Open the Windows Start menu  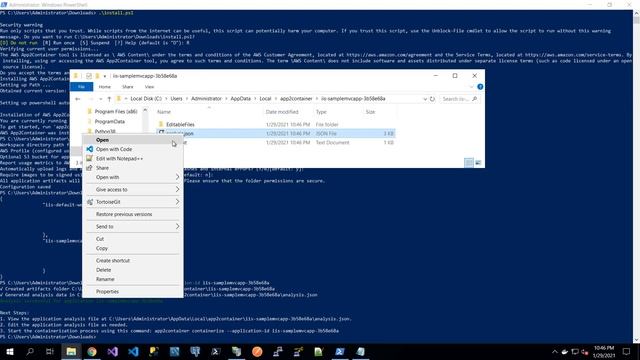click(10, 352)
